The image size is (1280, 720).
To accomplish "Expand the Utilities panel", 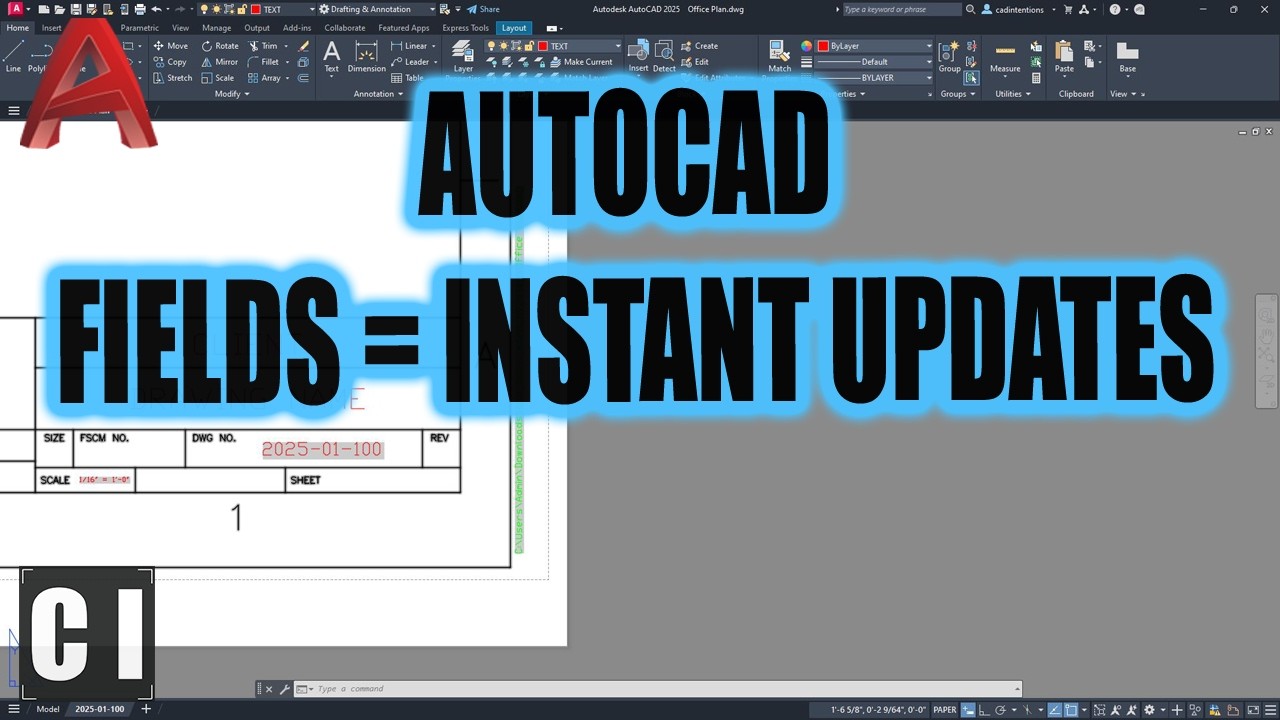I will (1012, 94).
